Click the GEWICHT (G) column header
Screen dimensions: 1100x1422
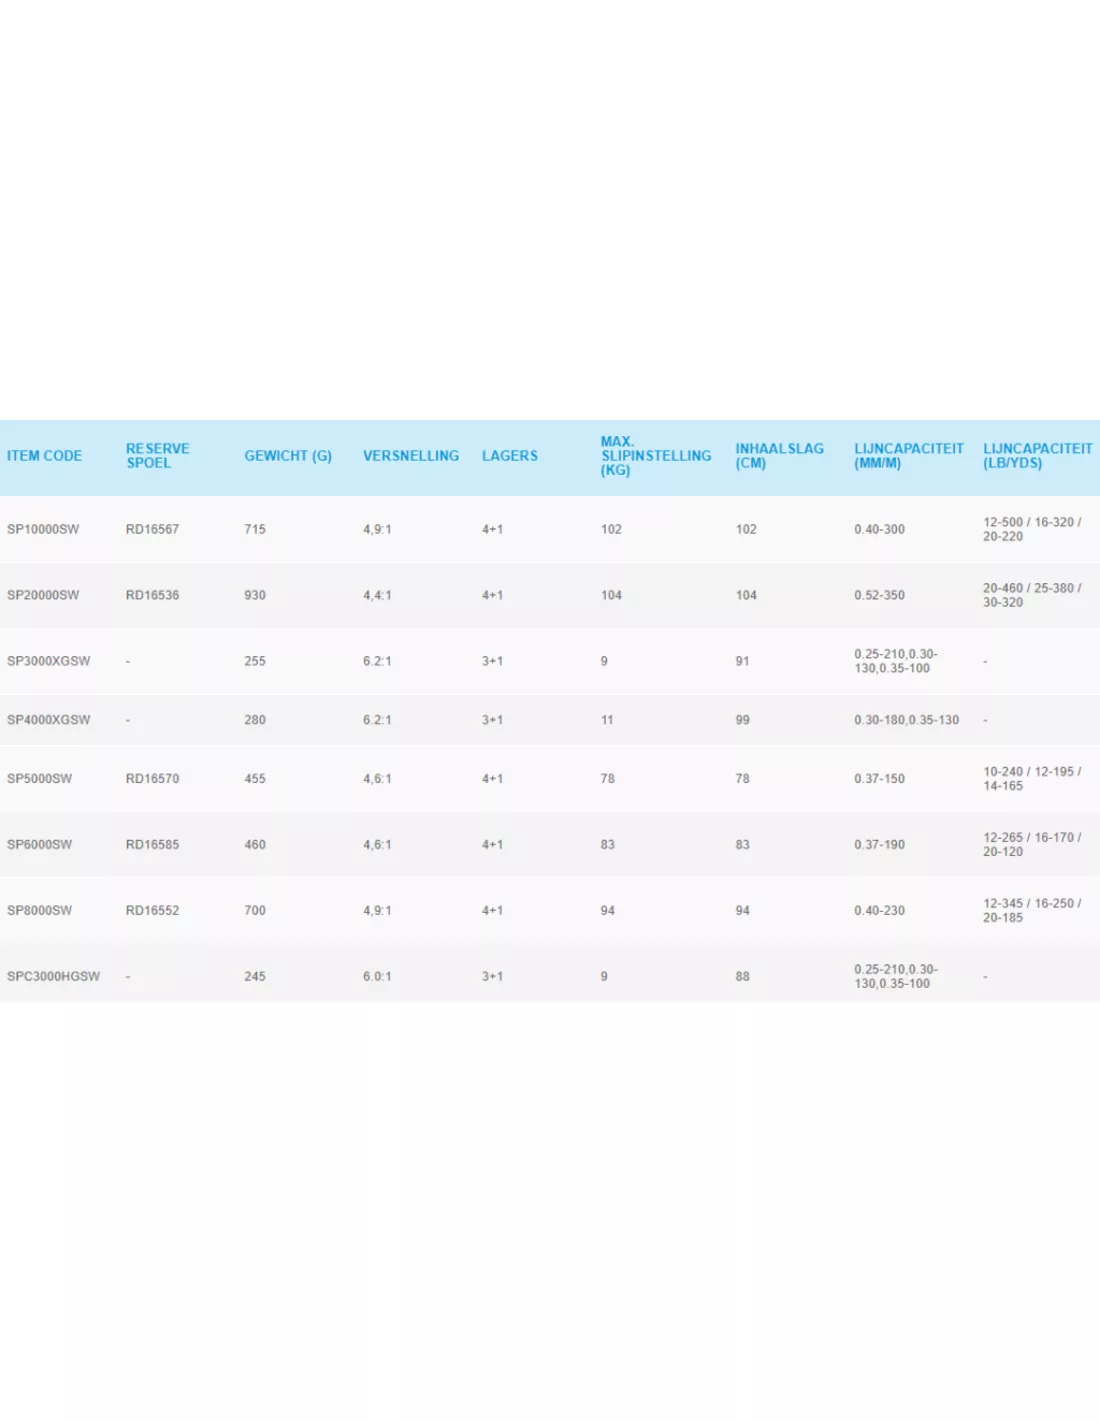pos(288,455)
